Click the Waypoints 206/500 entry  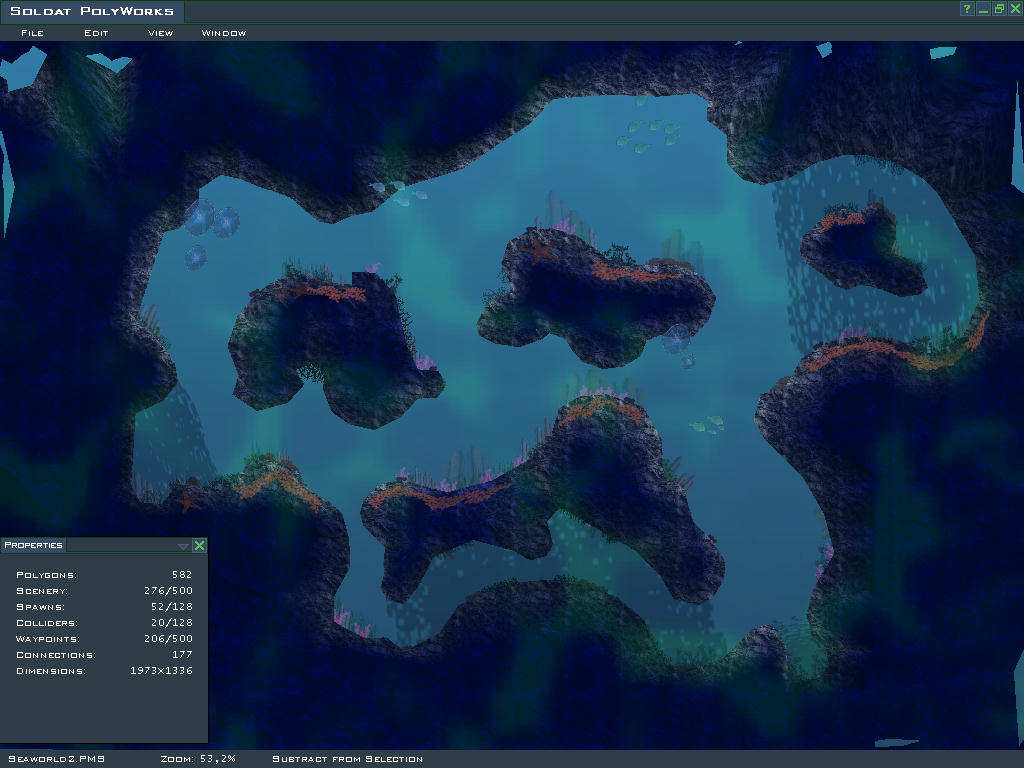click(168, 639)
